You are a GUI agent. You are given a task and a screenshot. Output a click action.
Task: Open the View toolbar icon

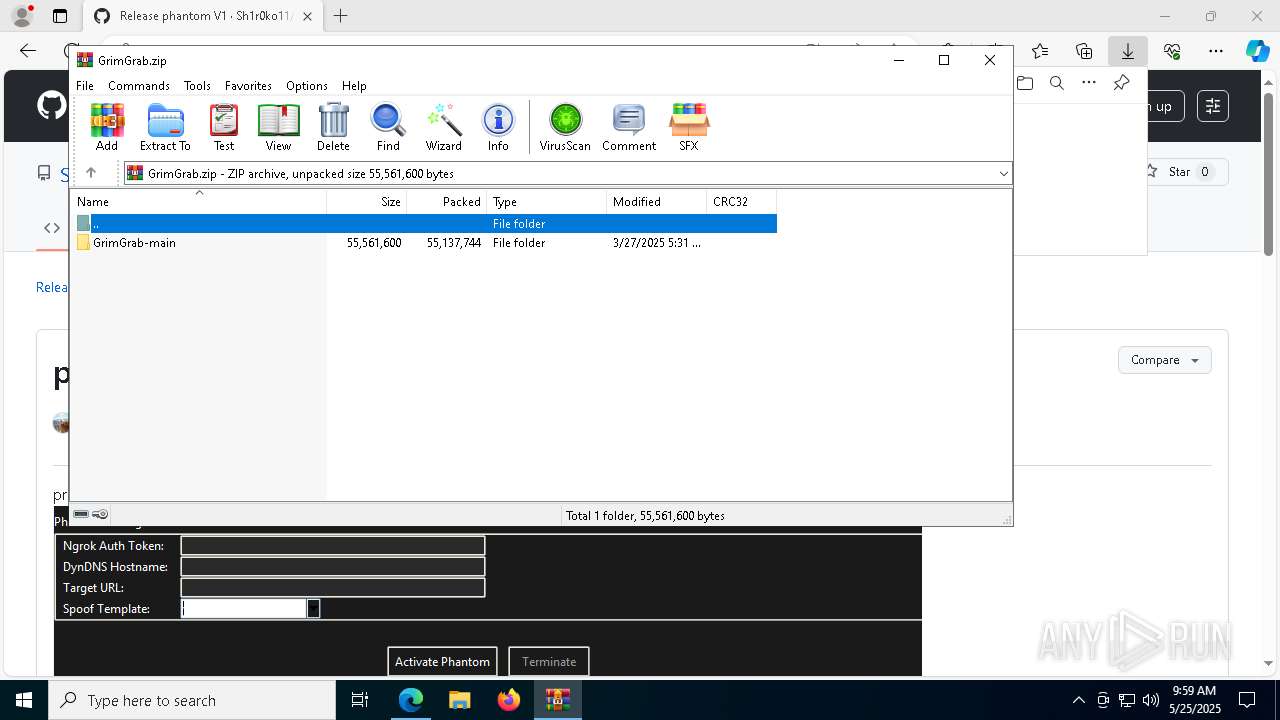(278, 127)
